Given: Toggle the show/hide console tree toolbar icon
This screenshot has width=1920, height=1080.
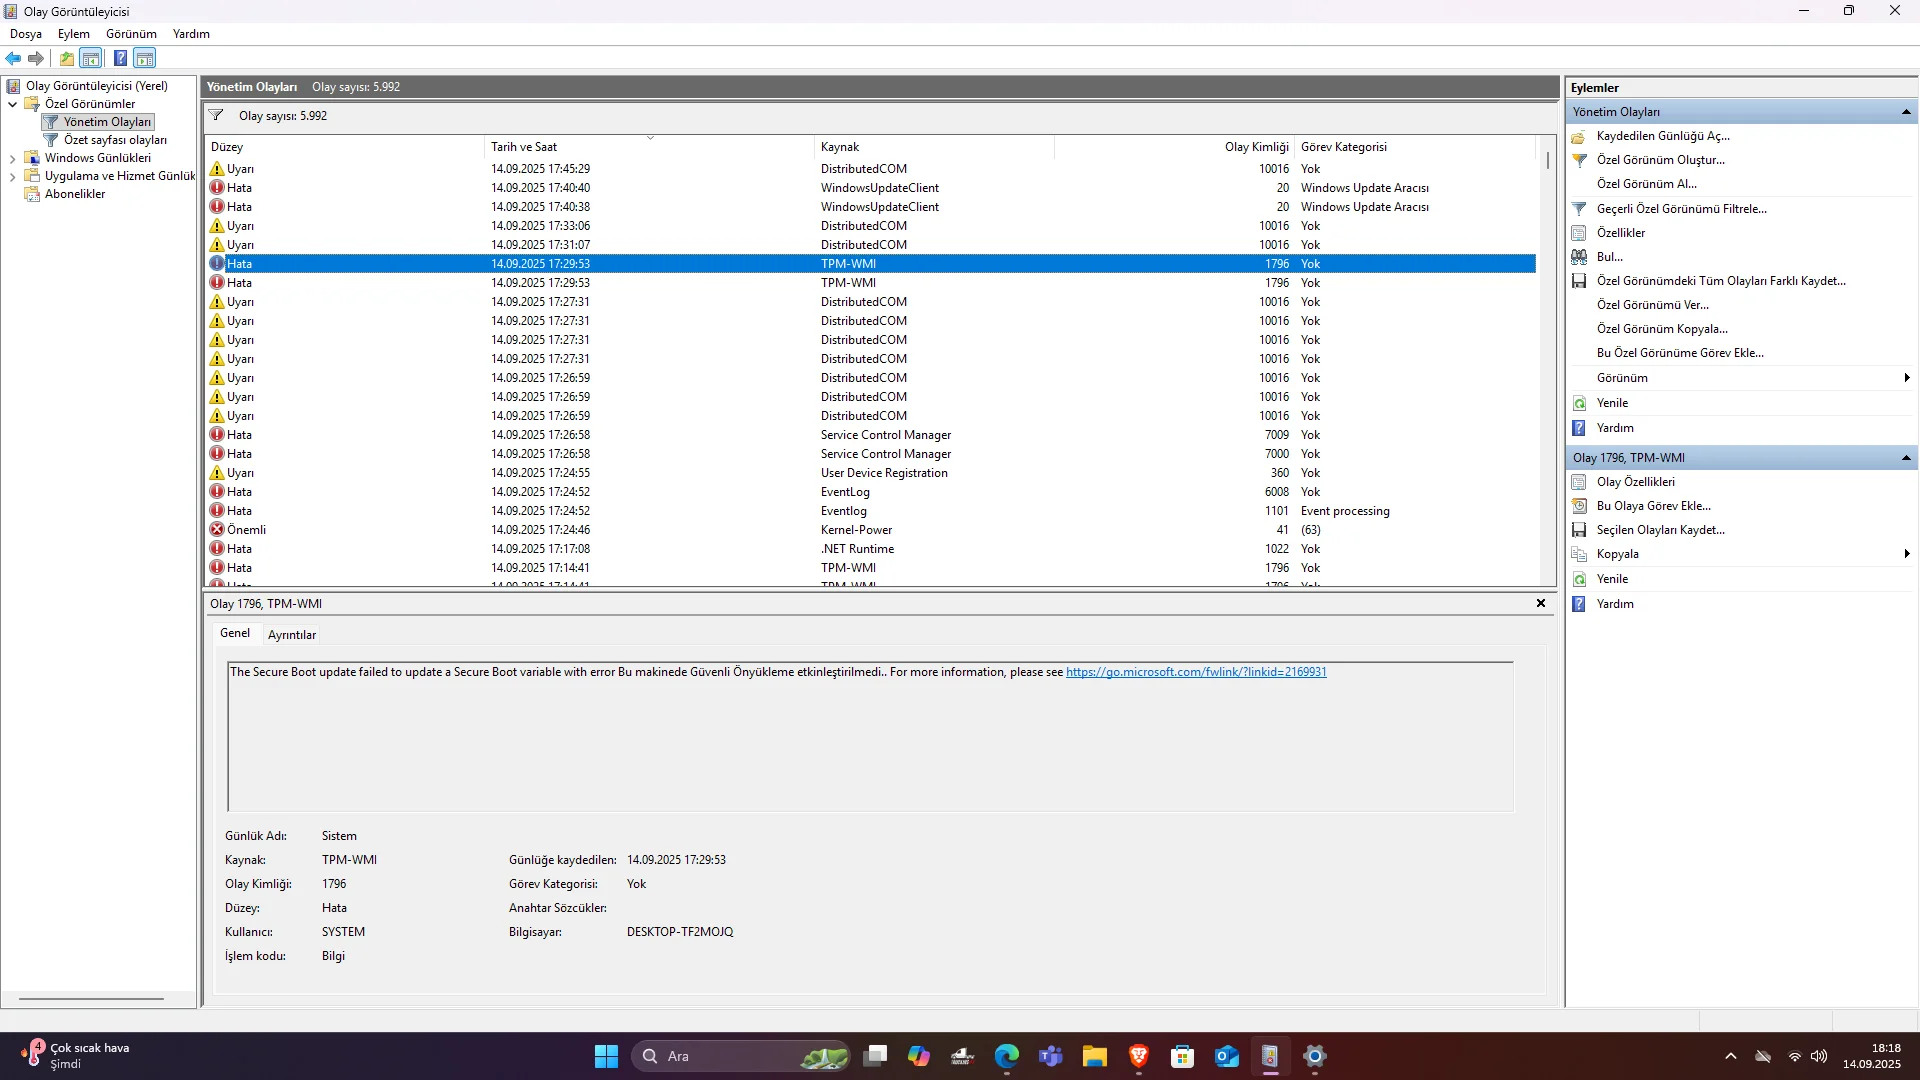Looking at the screenshot, I should 91,58.
